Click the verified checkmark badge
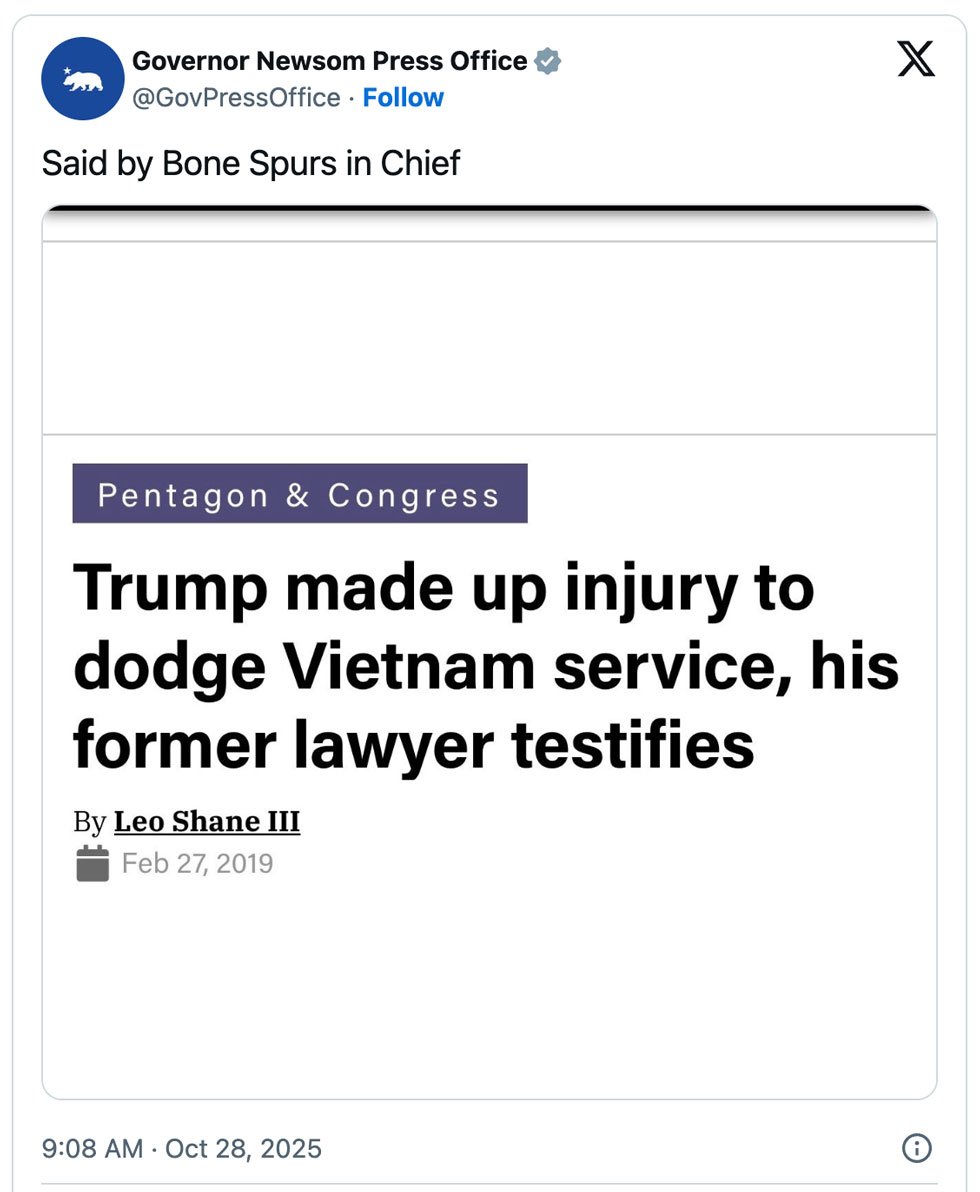980x1192 pixels. click(547, 61)
